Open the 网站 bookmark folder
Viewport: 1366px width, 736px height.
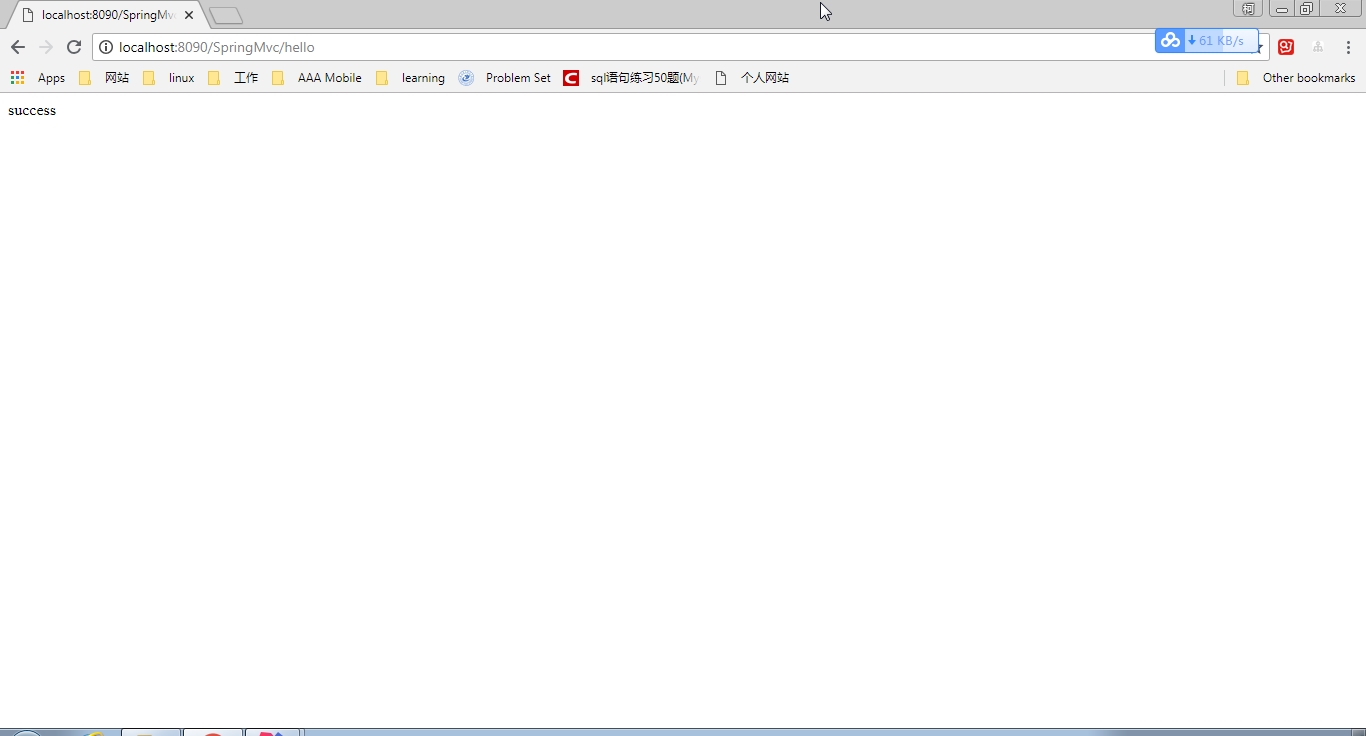coord(104,78)
